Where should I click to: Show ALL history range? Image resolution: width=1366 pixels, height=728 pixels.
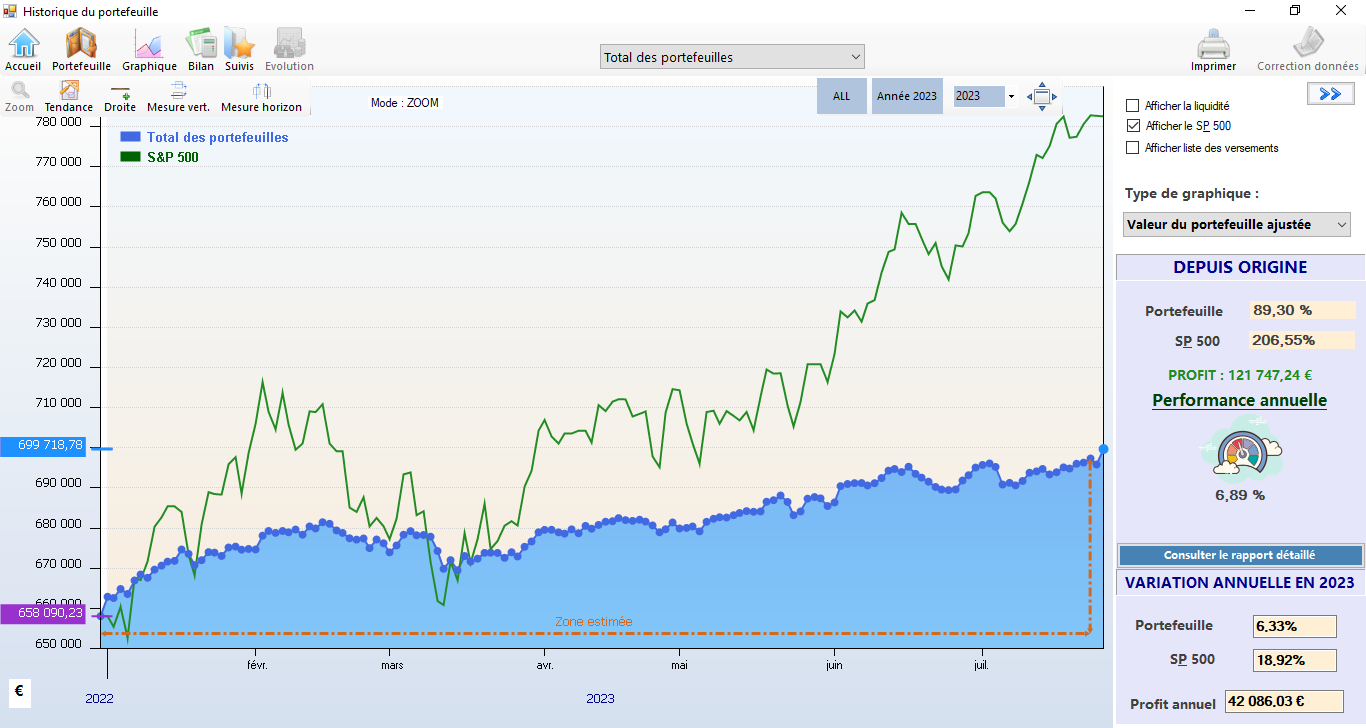(x=842, y=96)
